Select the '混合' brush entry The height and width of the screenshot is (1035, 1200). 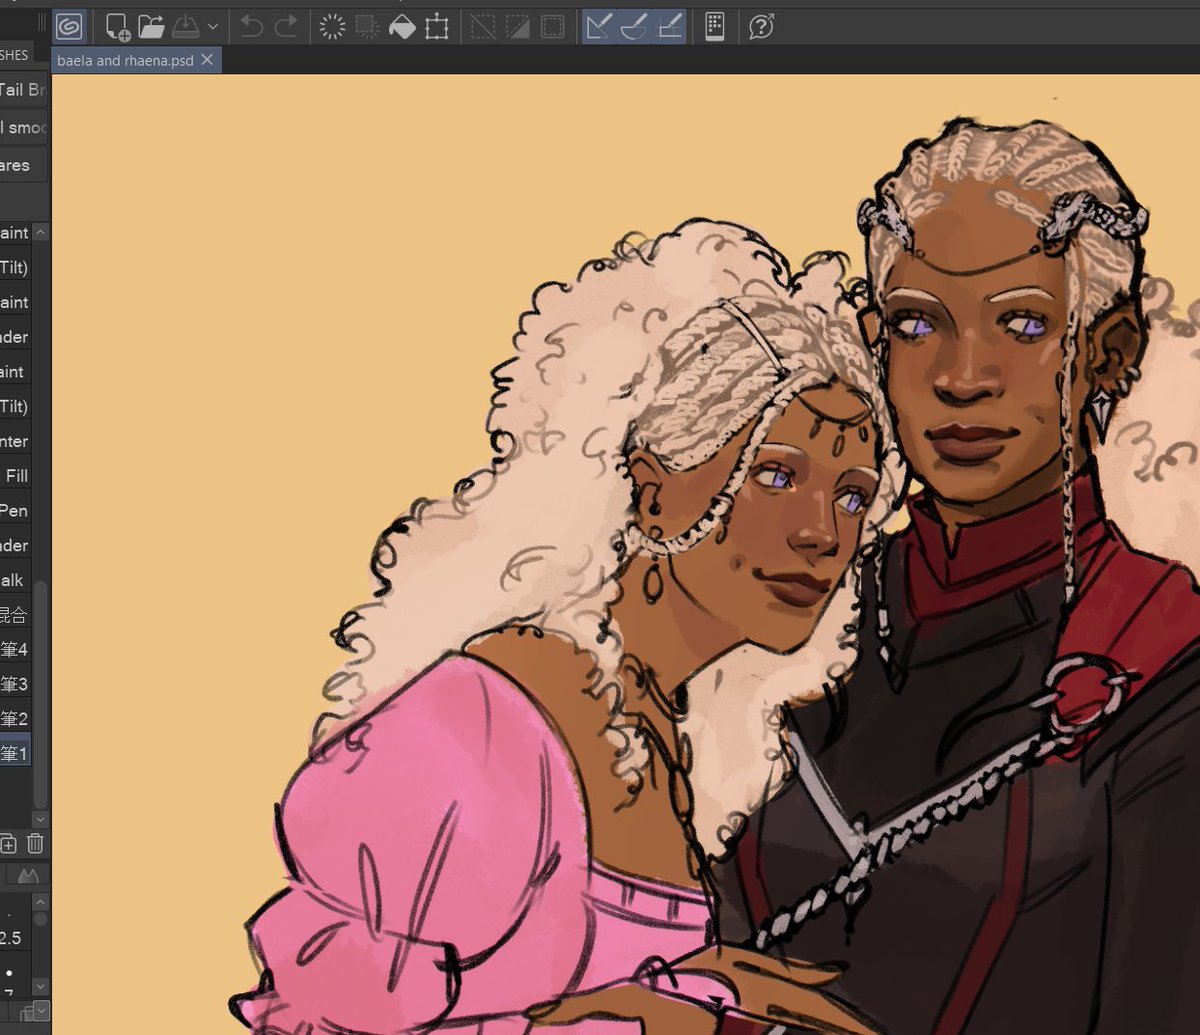(x=16, y=615)
